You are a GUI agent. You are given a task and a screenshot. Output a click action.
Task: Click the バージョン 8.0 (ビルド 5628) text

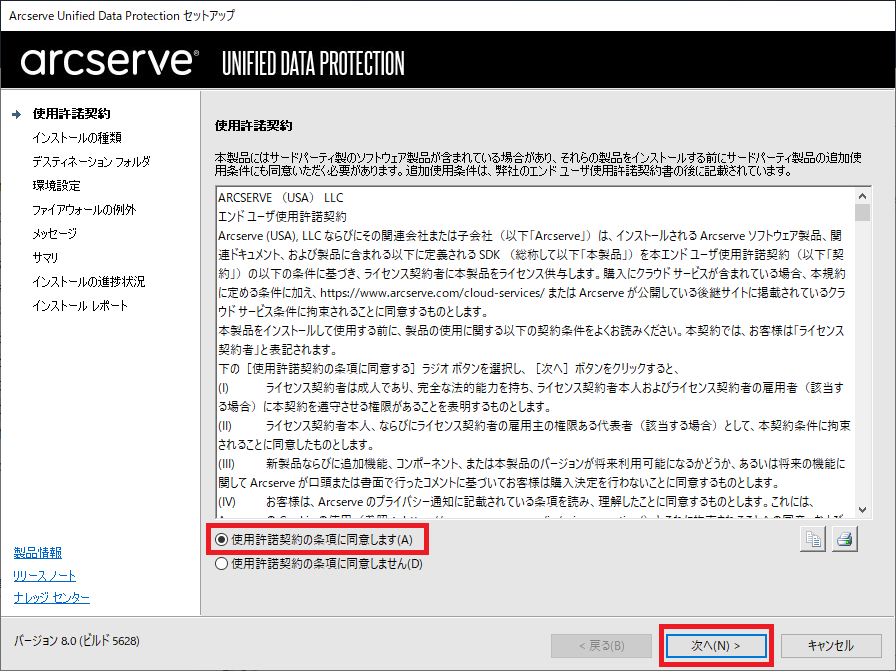coord(77,641)
